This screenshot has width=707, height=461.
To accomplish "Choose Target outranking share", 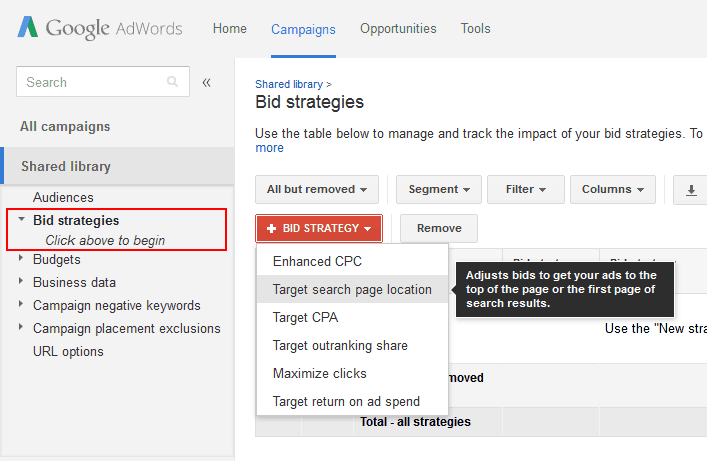I will tap(352, 346).
